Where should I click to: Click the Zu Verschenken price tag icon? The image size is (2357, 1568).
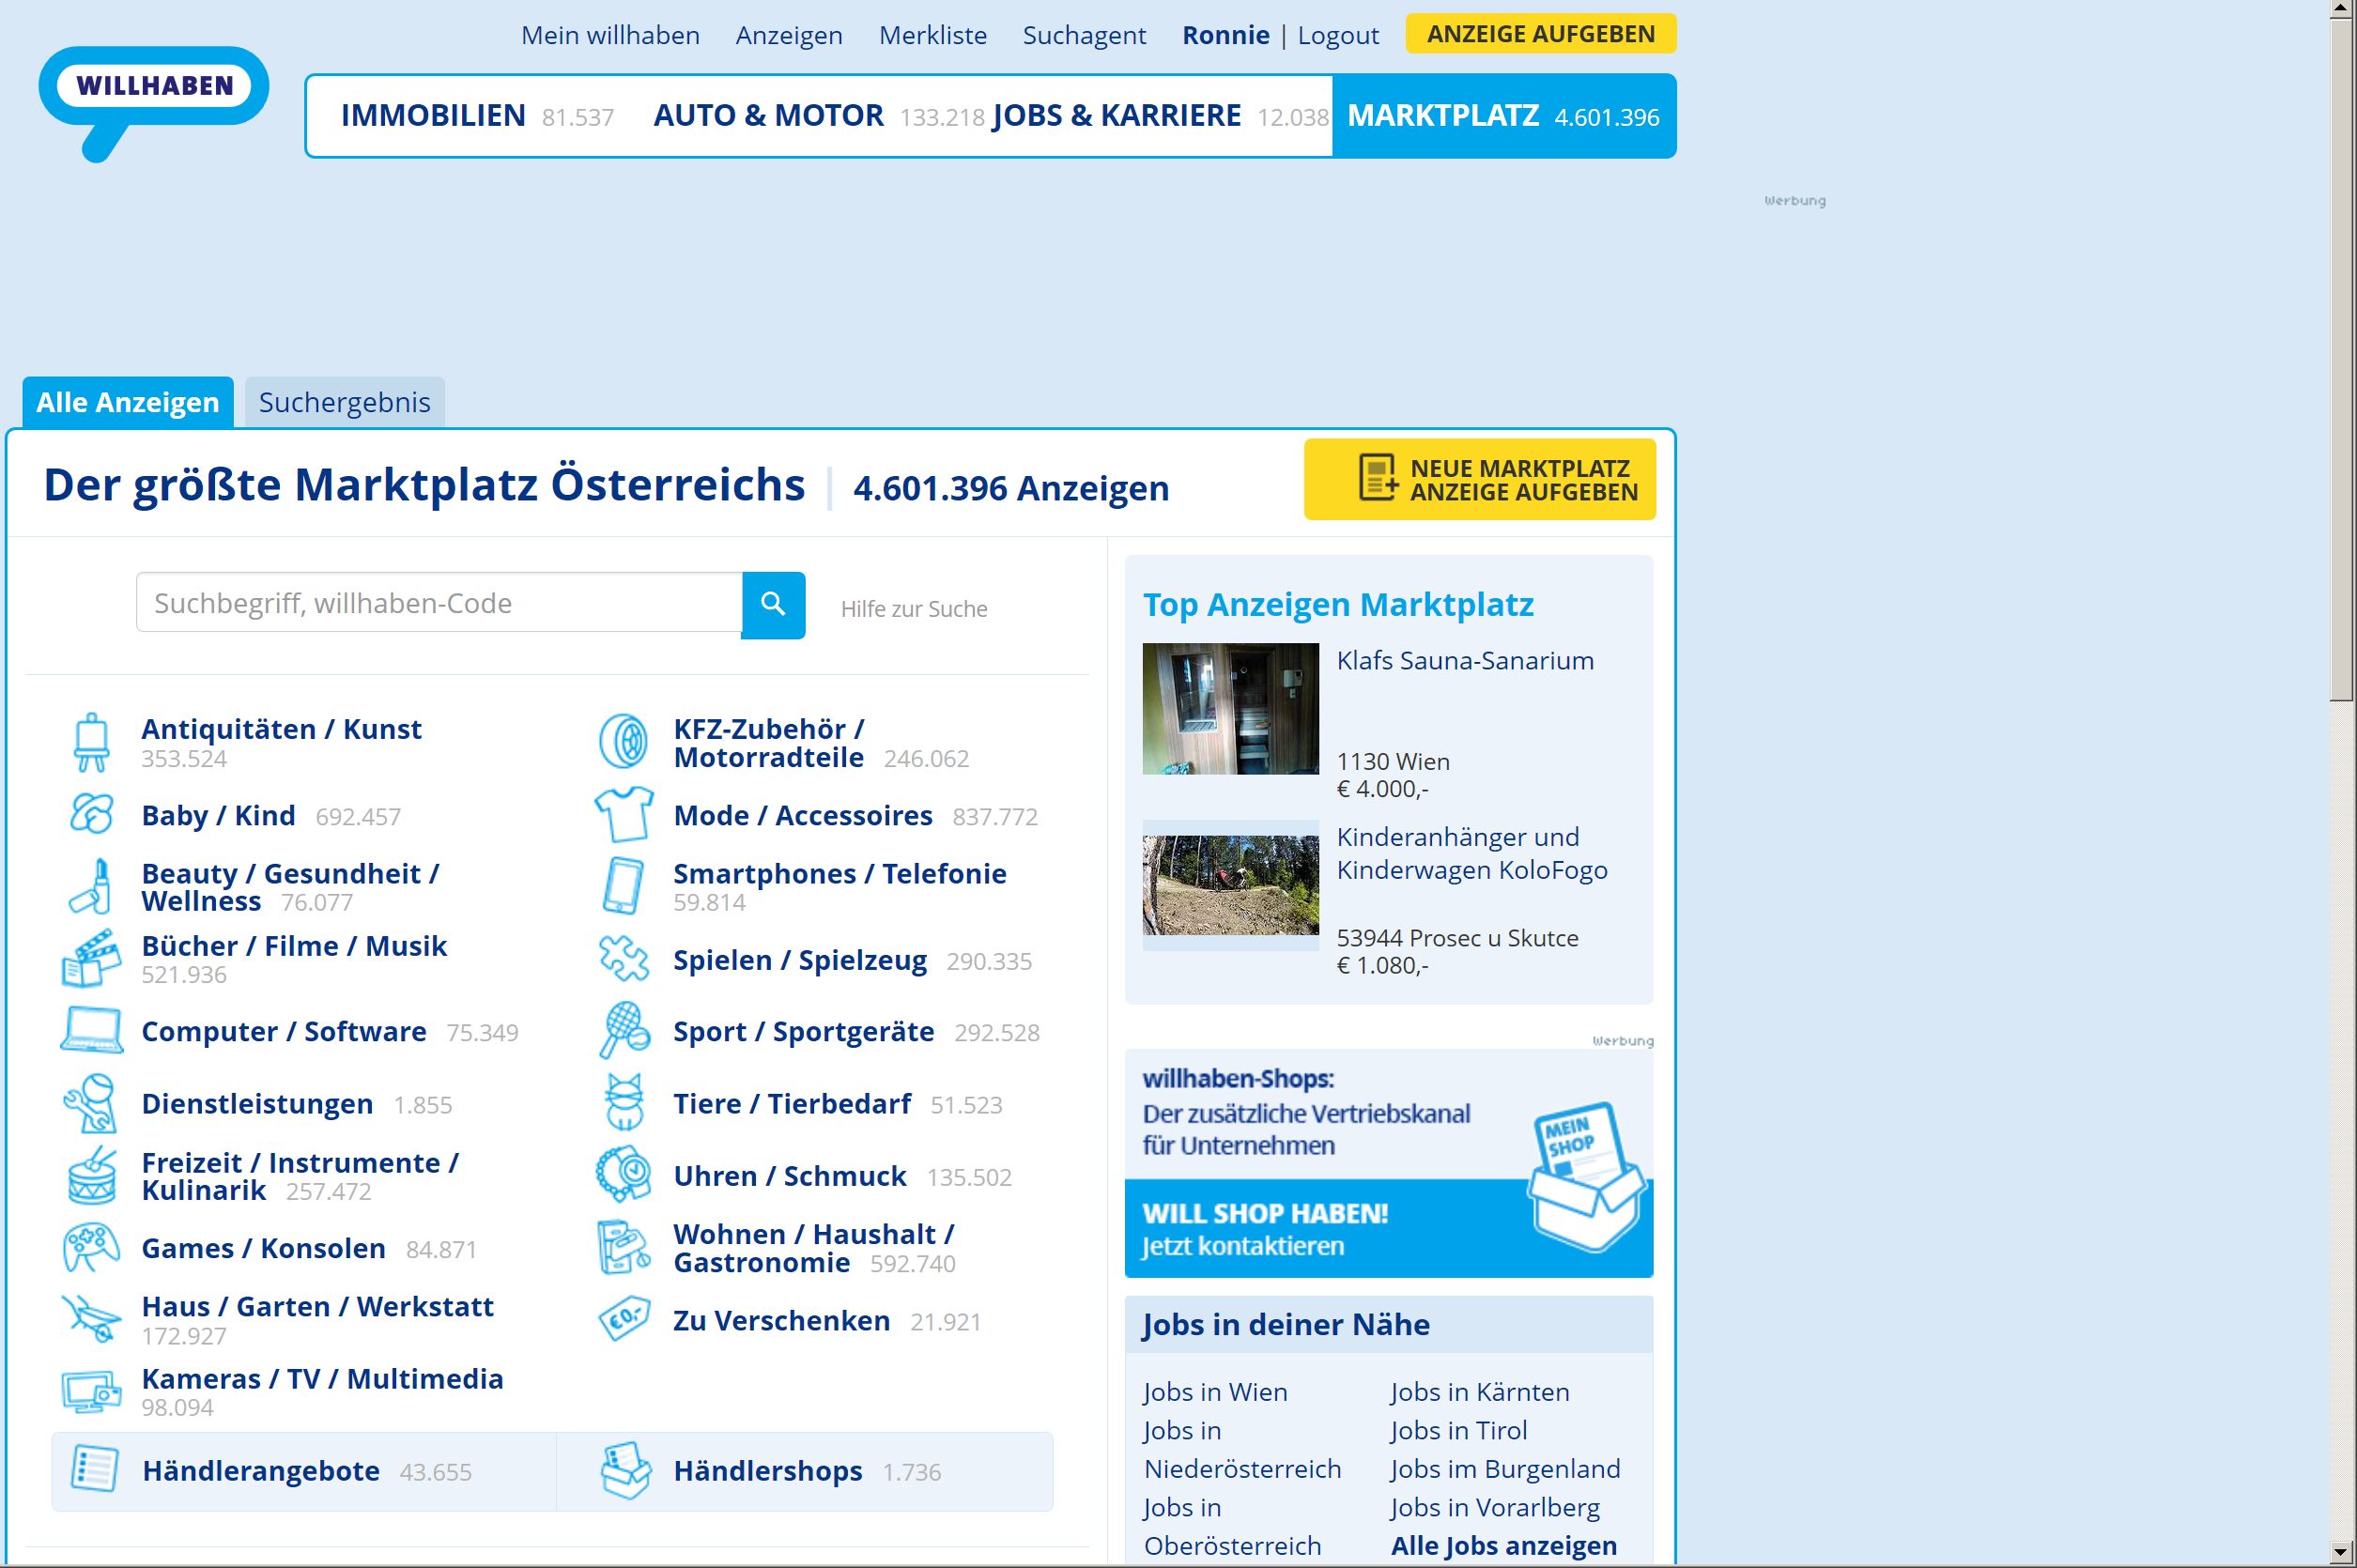(624, 1320)
